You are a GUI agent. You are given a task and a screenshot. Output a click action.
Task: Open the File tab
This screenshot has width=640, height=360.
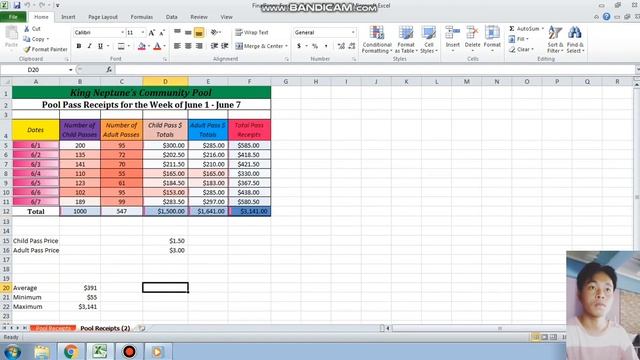click(x=13, y=17)
